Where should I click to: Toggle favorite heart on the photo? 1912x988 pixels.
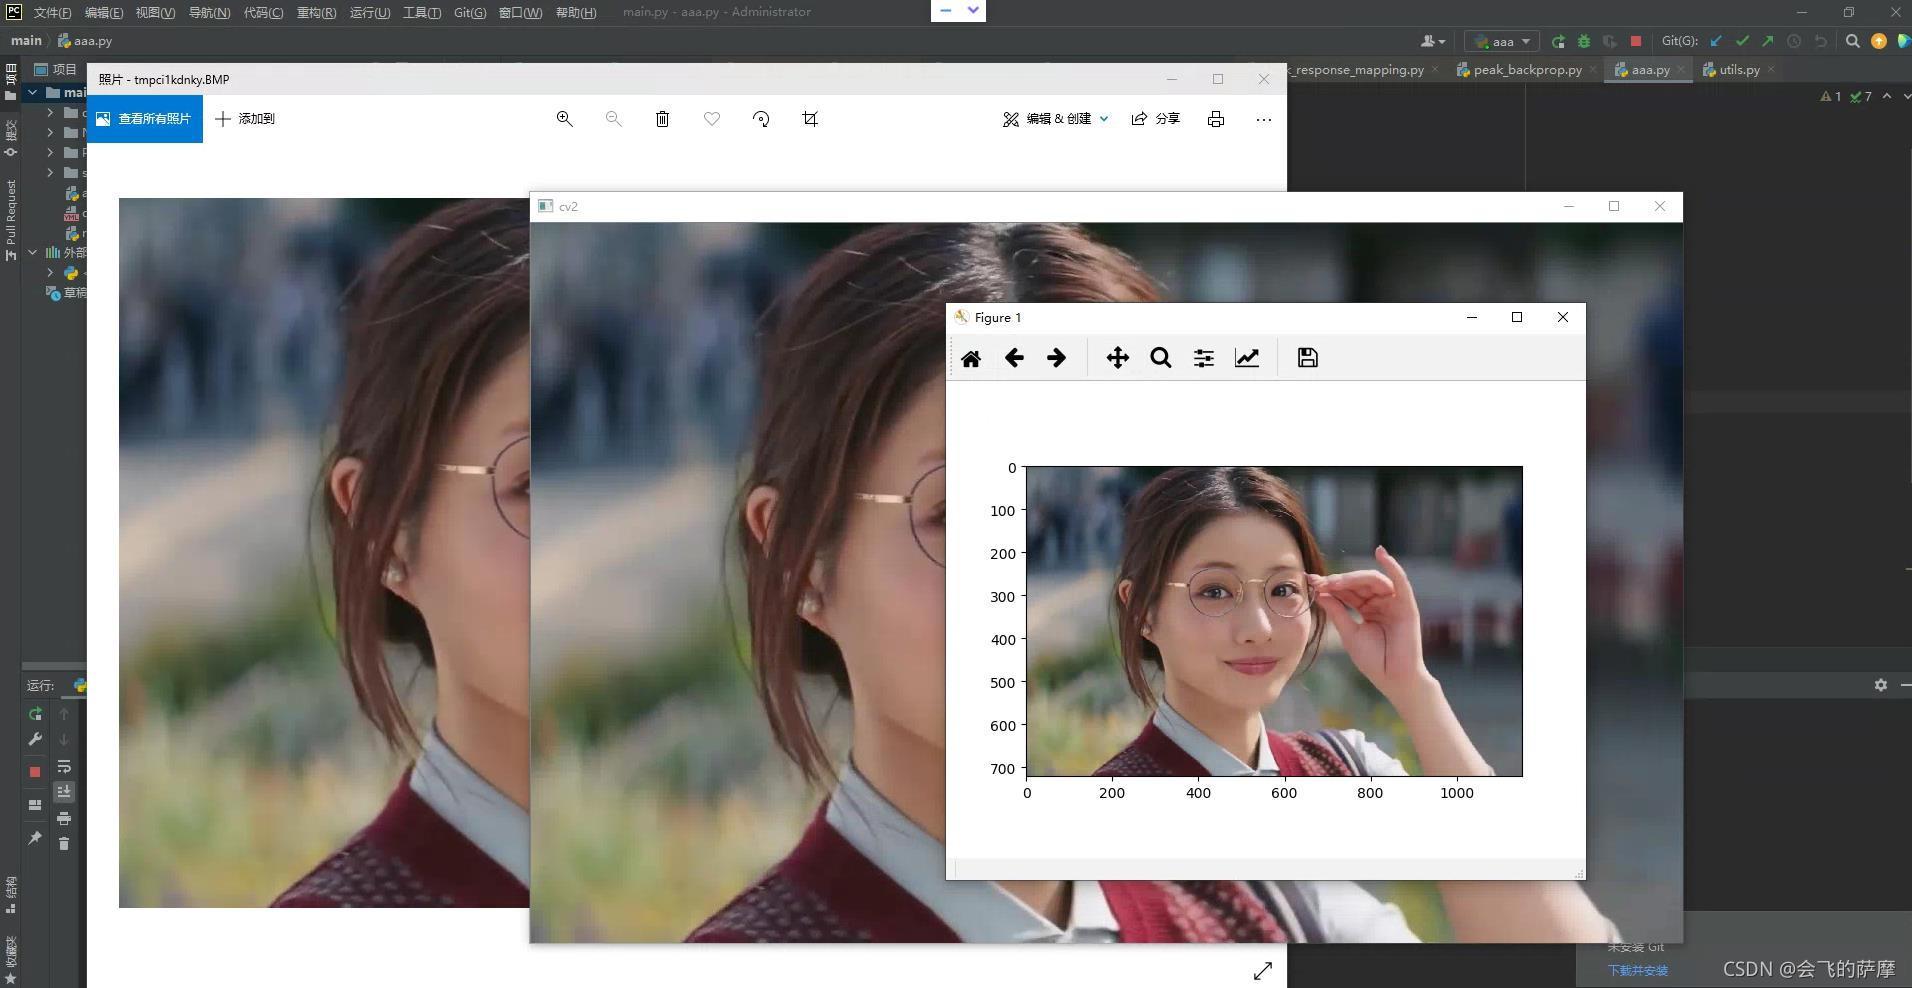click(x=712, y=119)
